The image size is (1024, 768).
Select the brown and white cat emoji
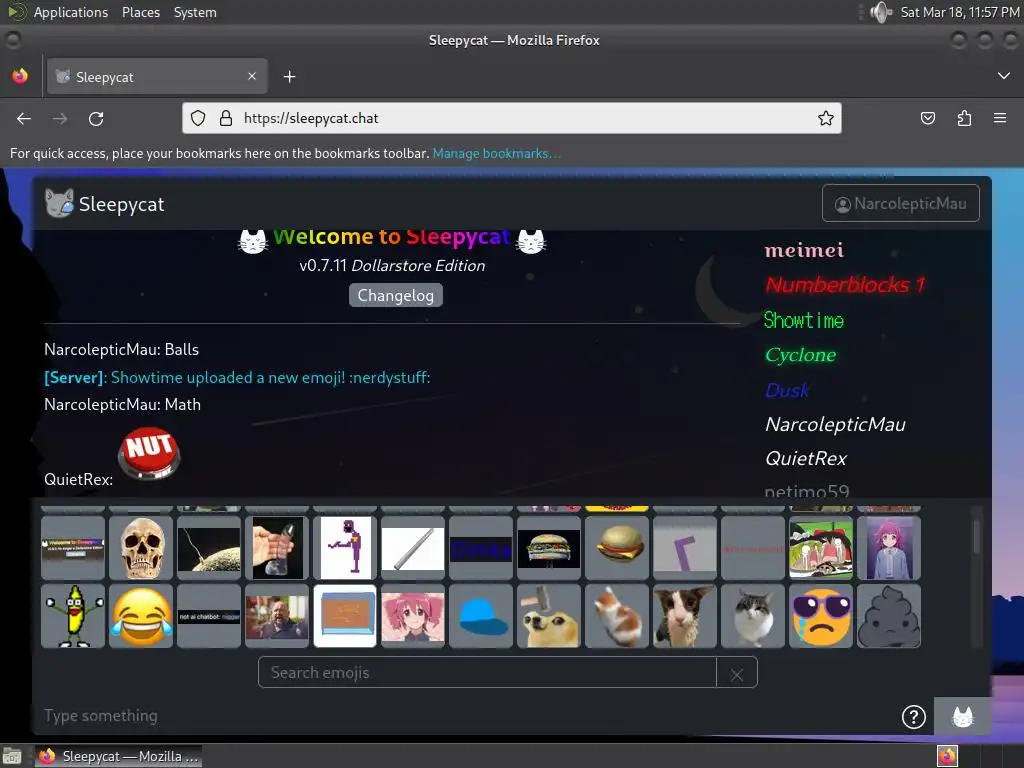[x=685, y=616]
